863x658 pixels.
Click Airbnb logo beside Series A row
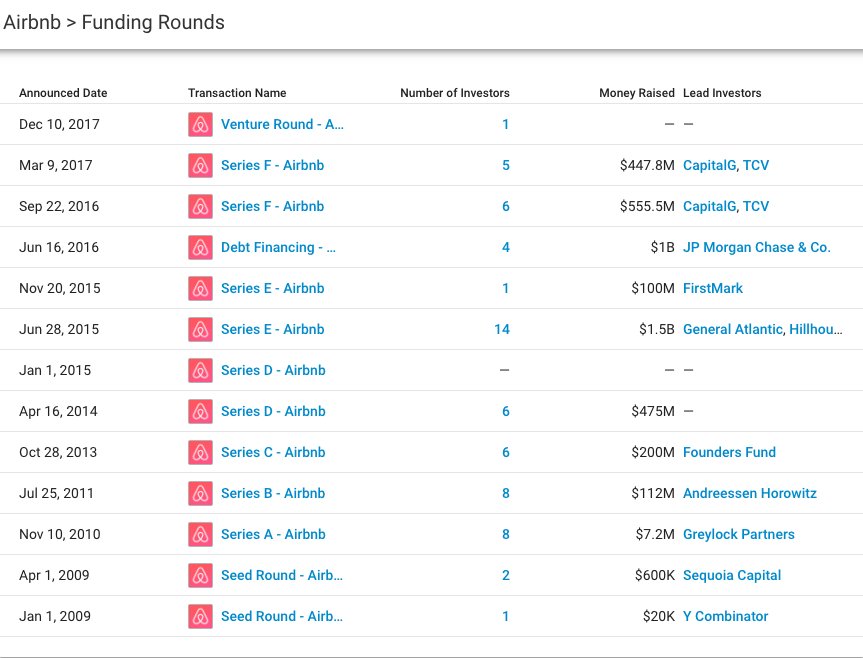click(x=200, y=535)
